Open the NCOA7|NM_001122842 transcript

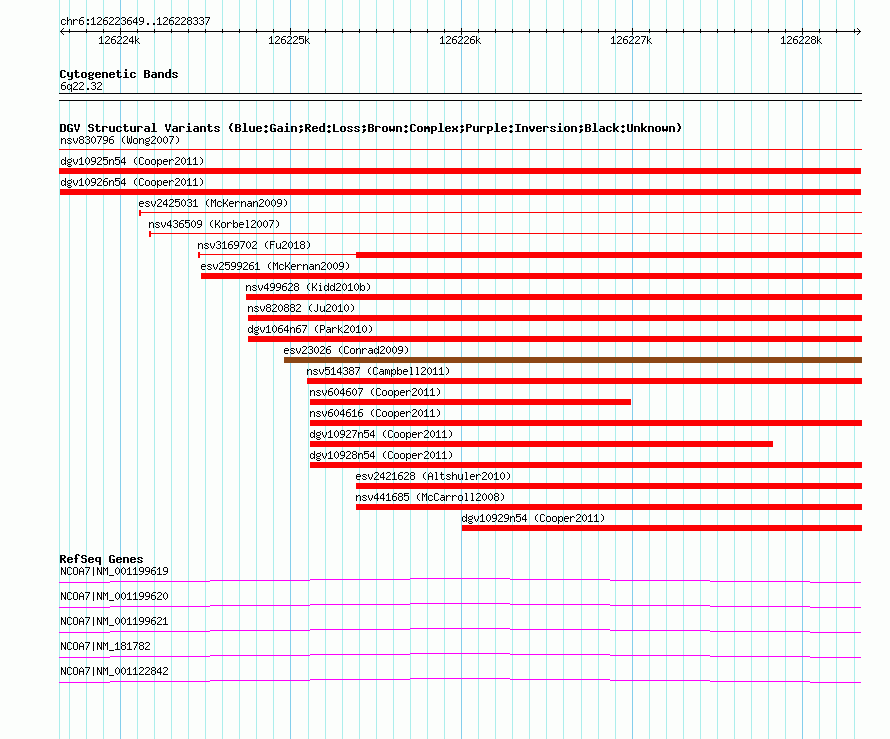114,671
